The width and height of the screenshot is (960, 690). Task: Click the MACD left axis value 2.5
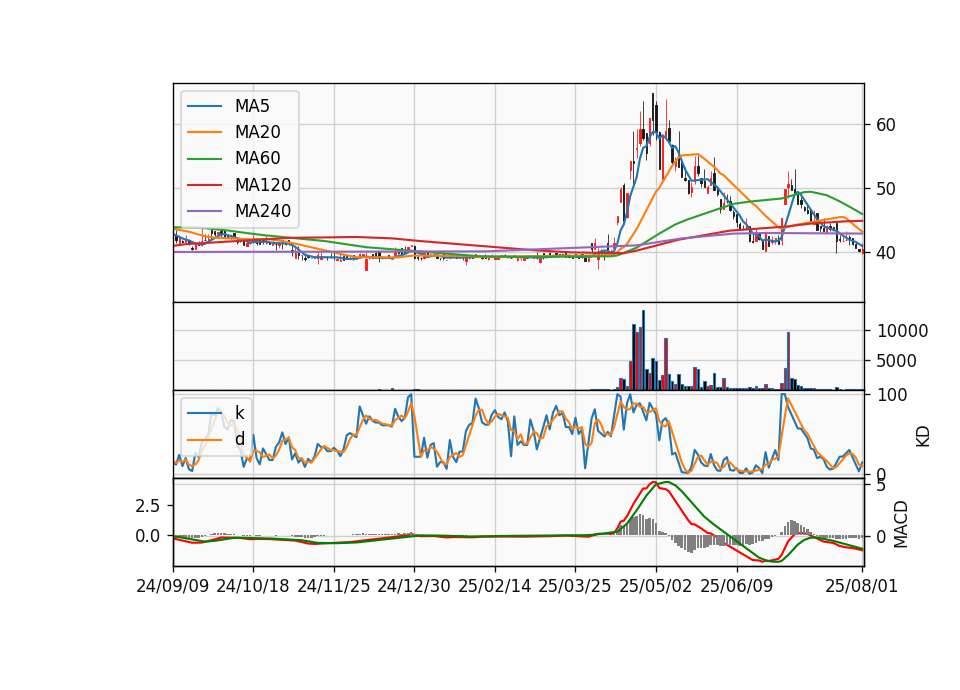coord(148,506)
